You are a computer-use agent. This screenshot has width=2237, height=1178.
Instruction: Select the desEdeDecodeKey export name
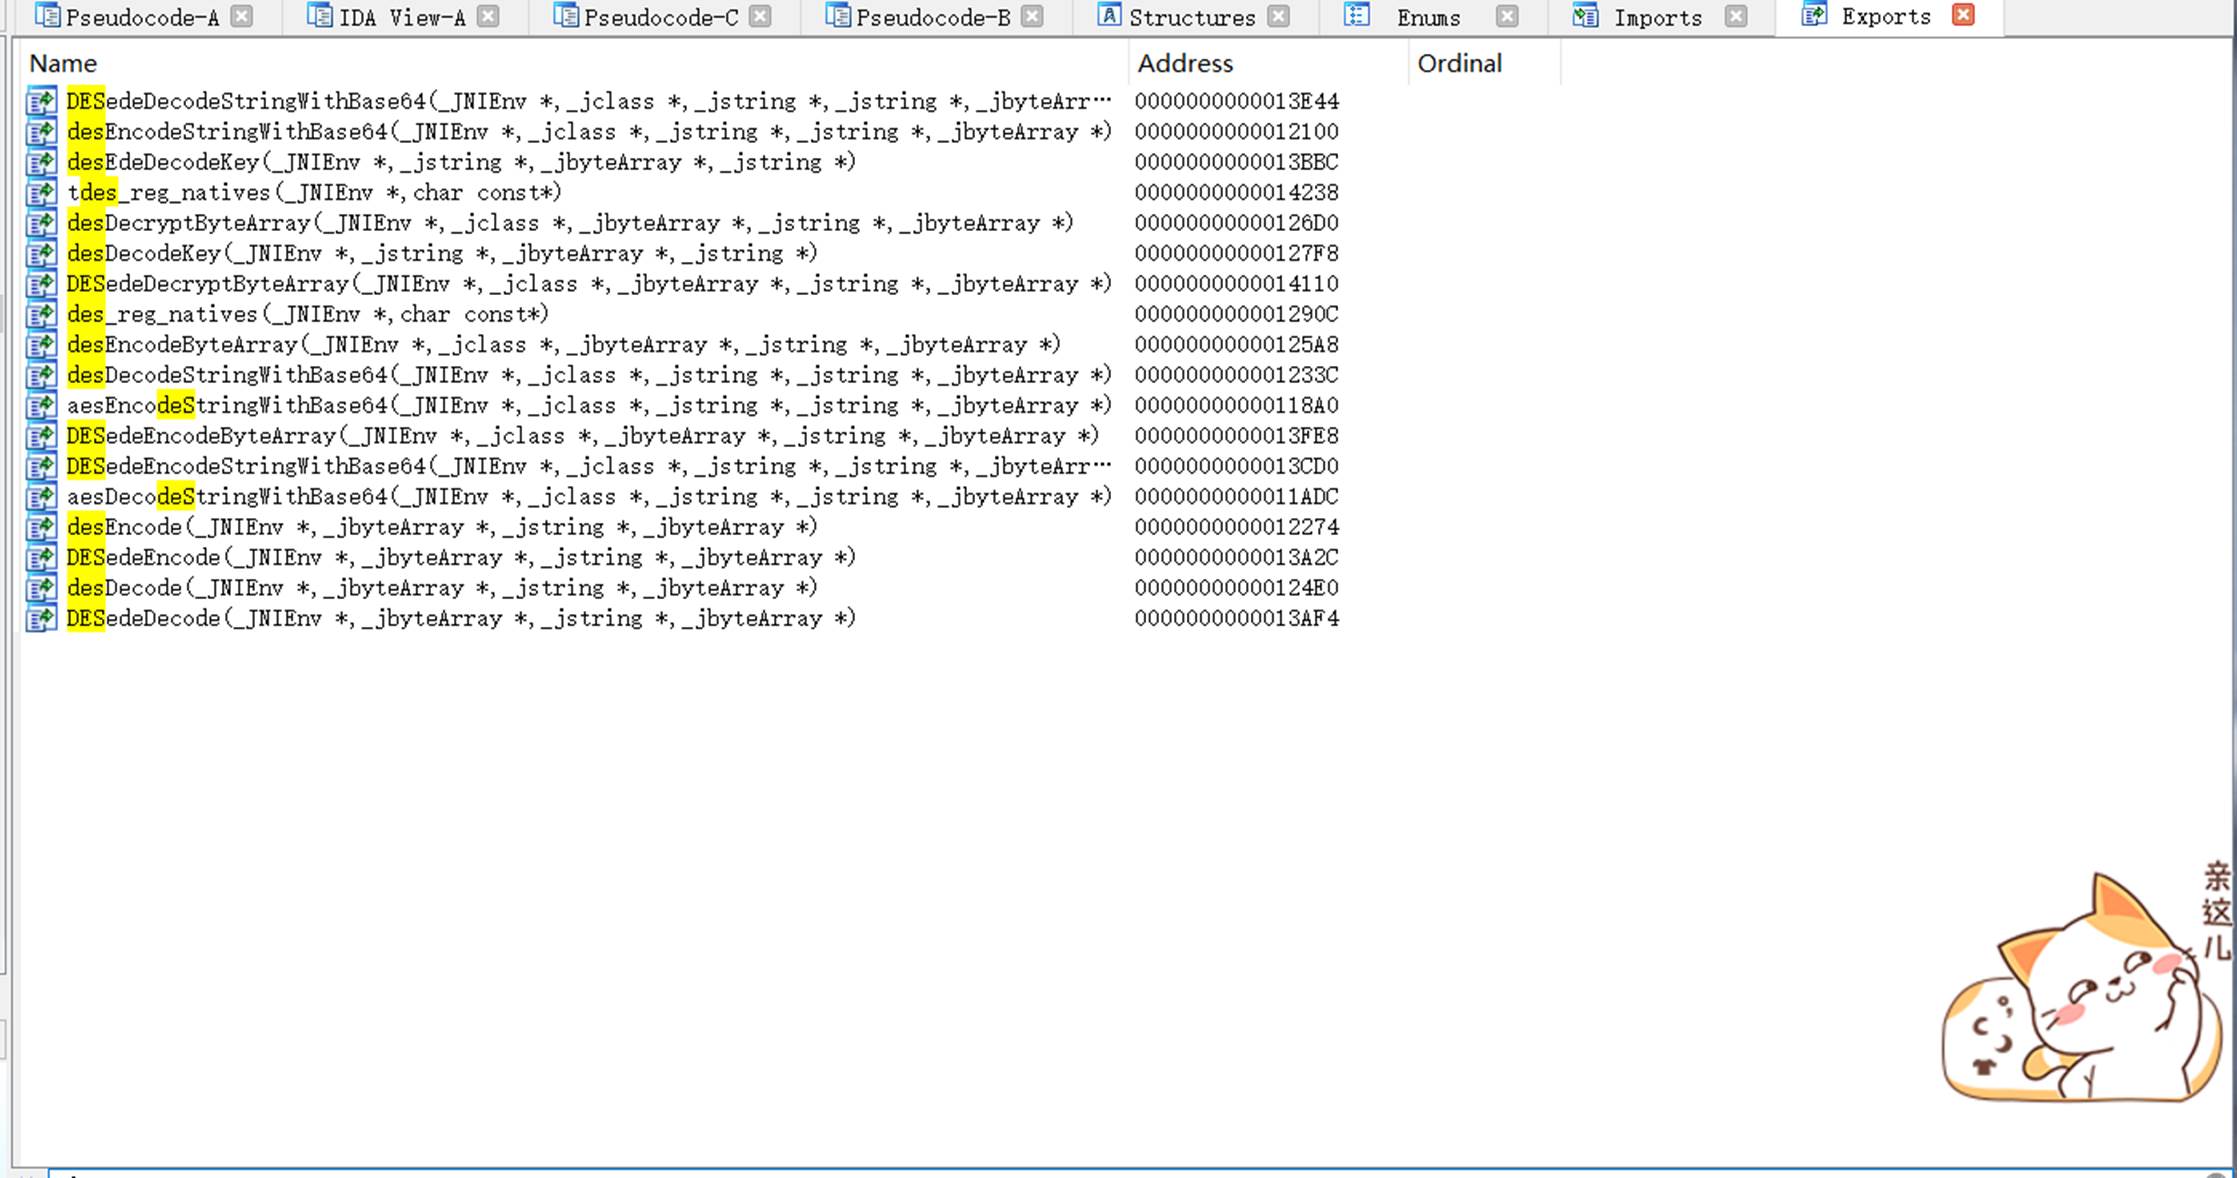[x=461, y=162]
